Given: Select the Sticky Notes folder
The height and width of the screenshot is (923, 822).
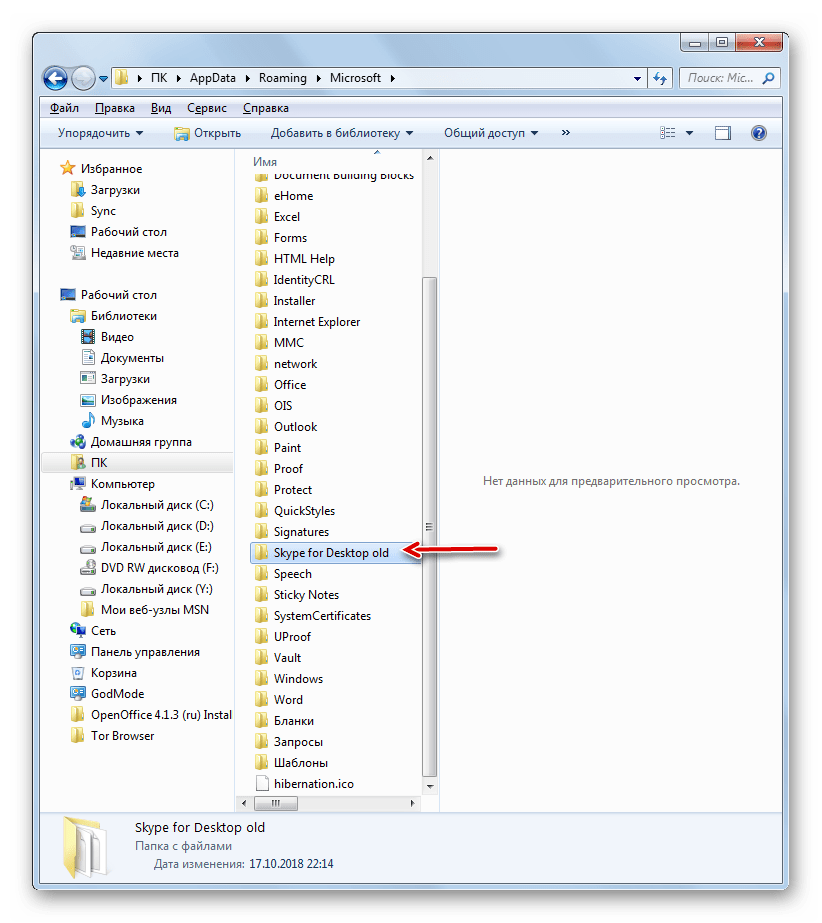Looking at the screenshot, I should [x=297, y=595].
